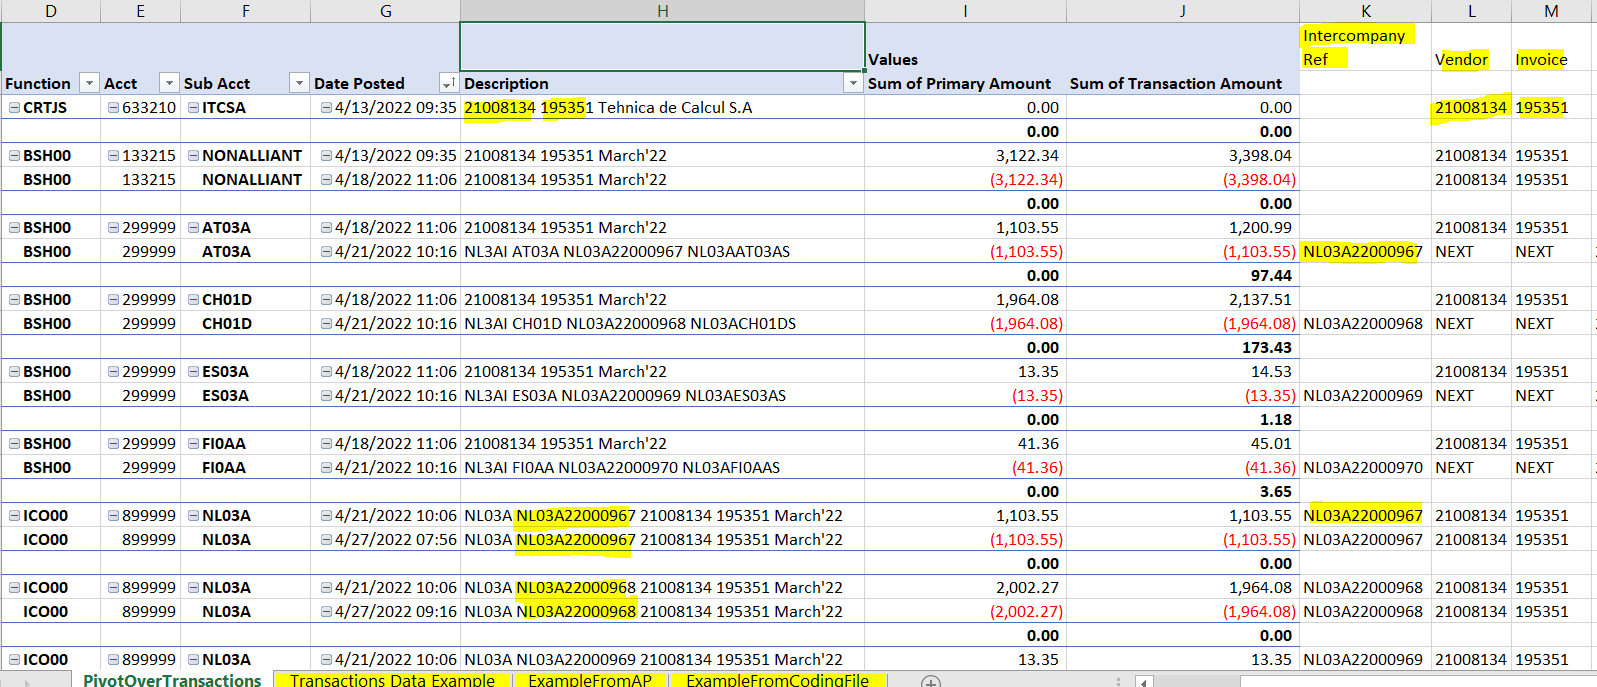Select column H header
The image size is (1597, 687).
click(x=662, y=11)
